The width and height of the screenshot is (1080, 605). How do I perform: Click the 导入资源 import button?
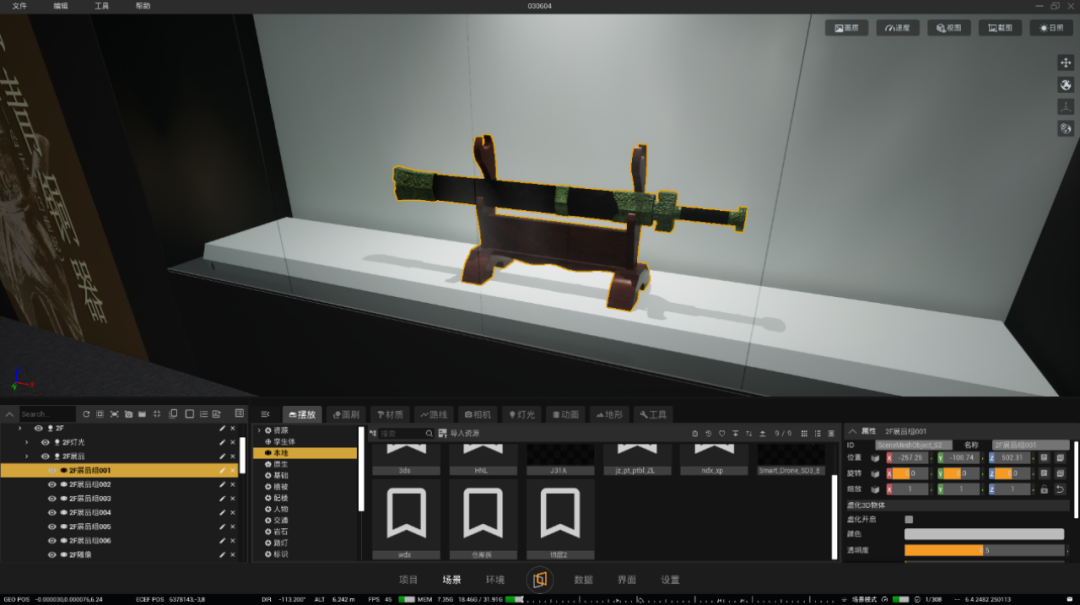click(459, 433)
